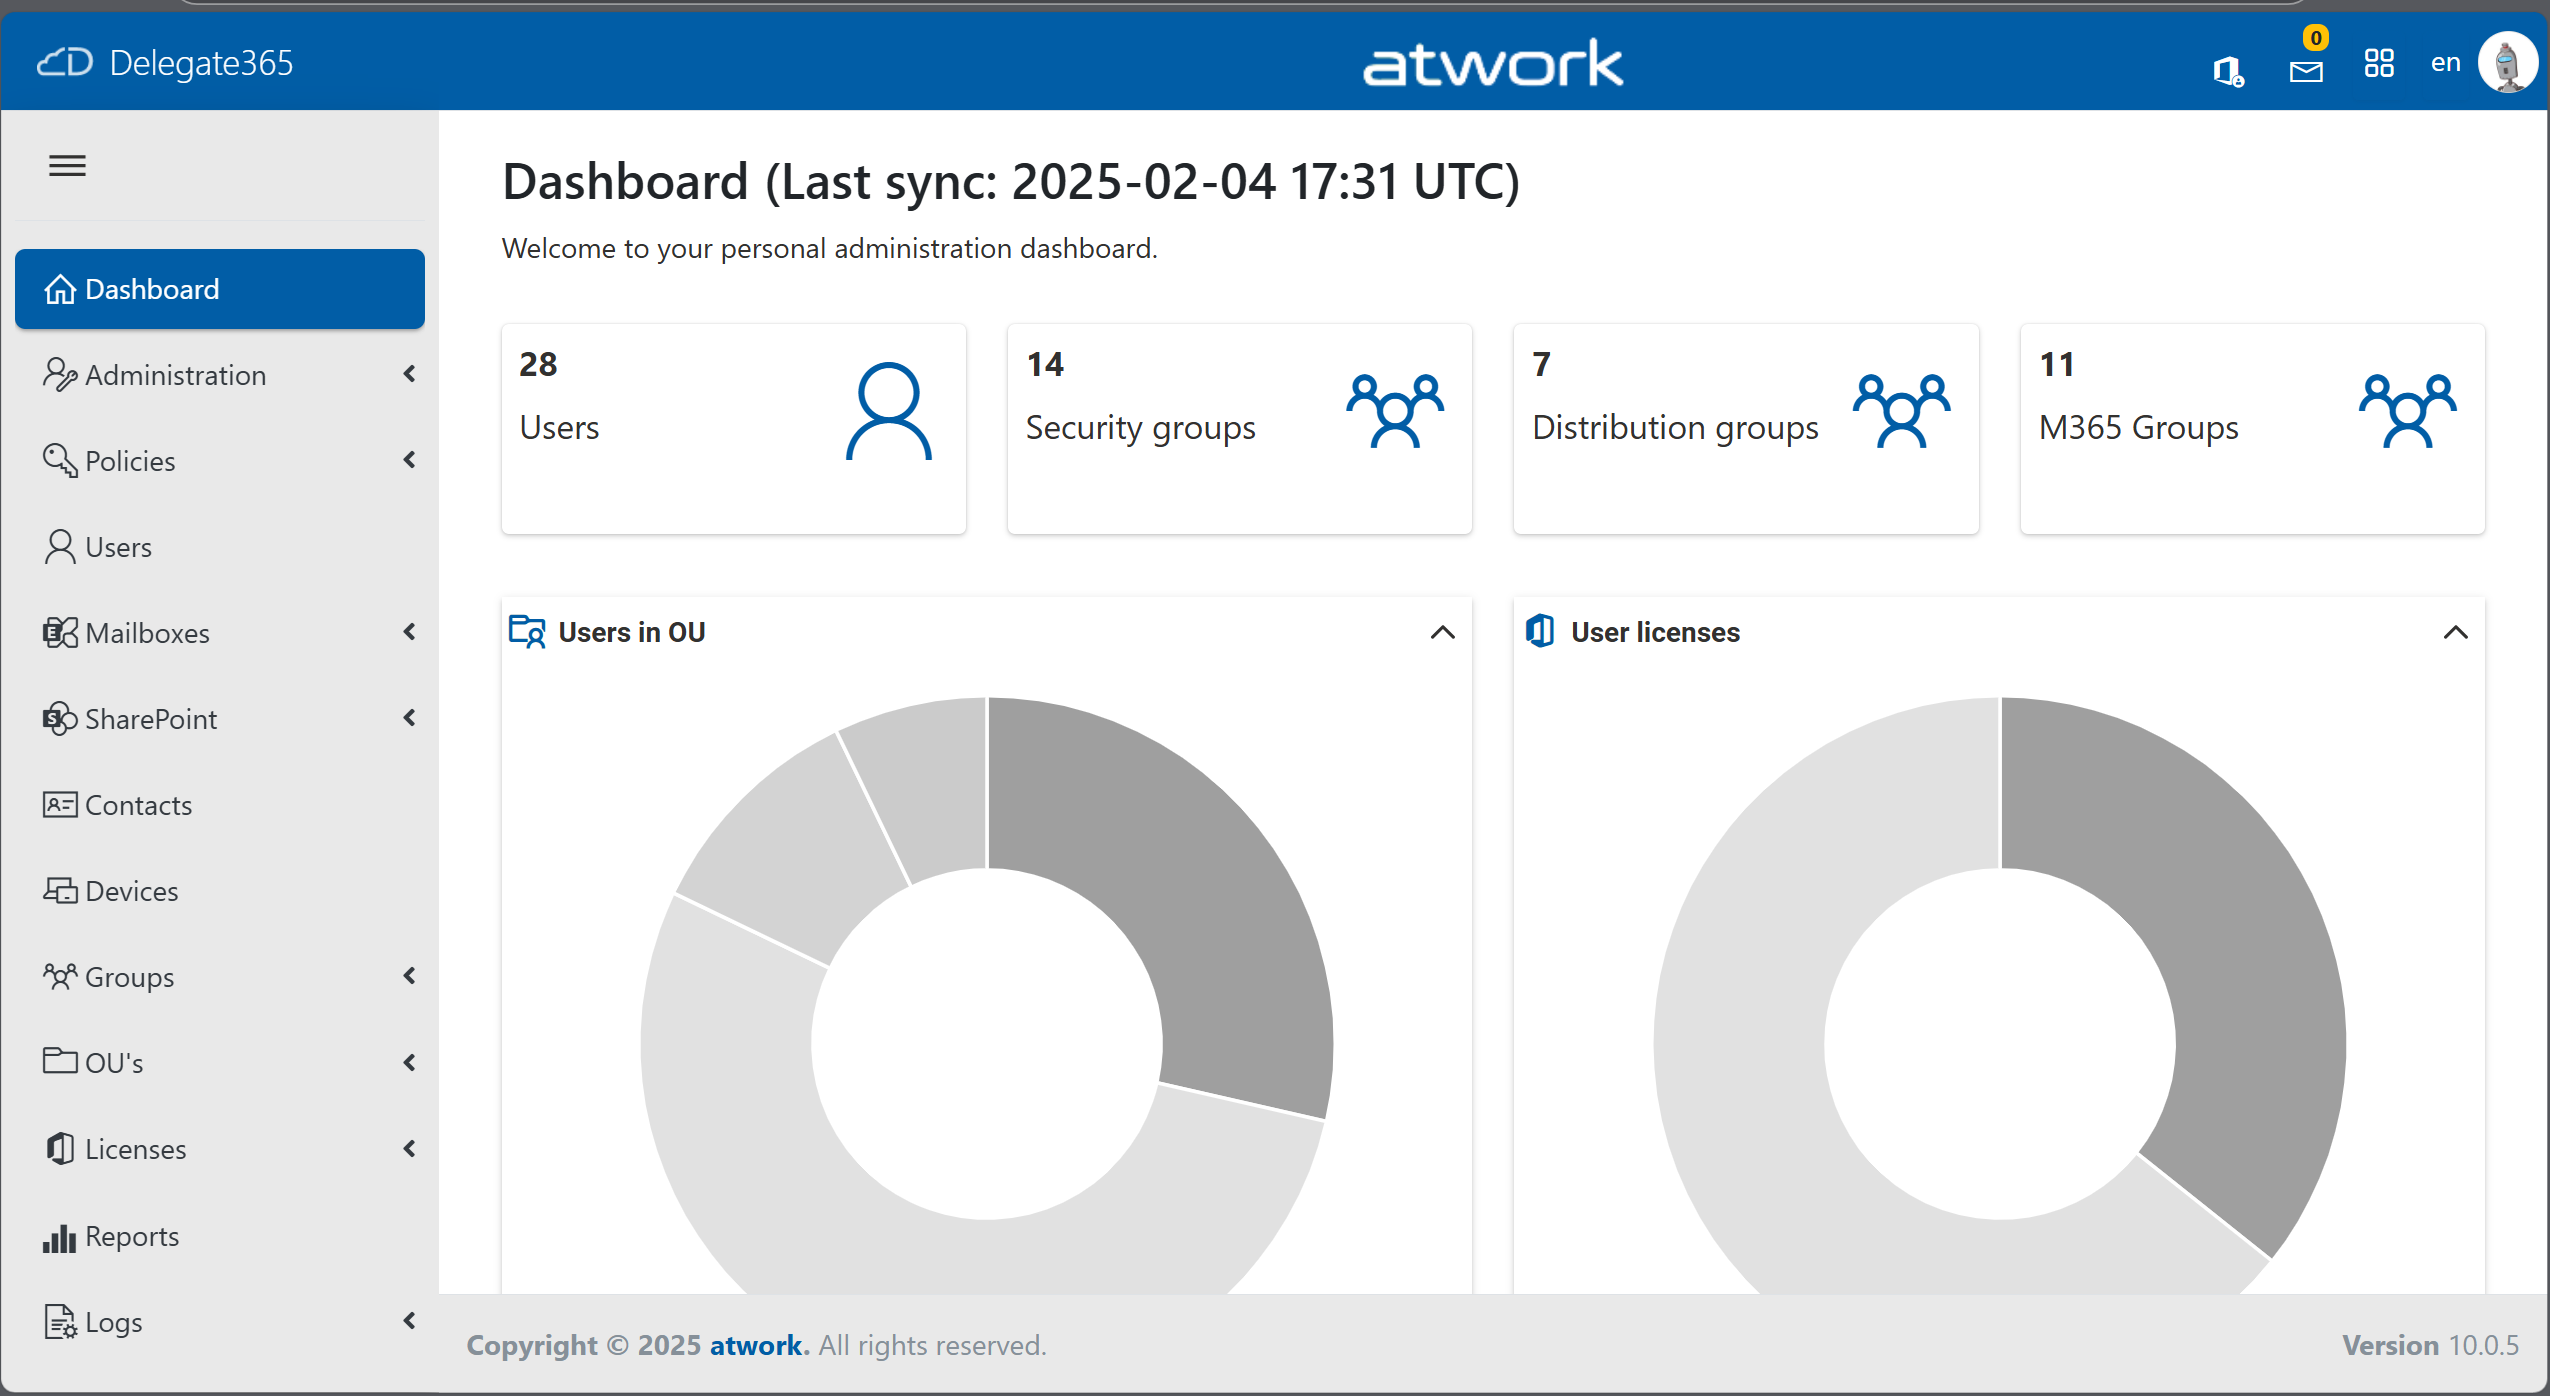Click the atwork logo in header
Image resolution: width=2550 pixels, height=1396 pixels.
pyautogui.click(x=1493, y=63)
